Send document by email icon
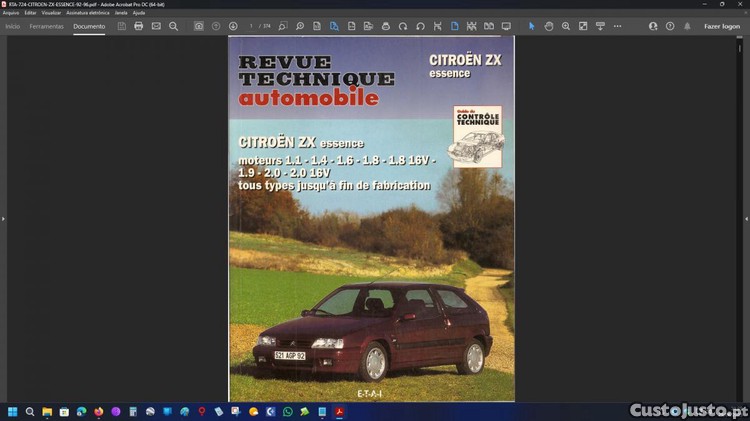Screen dimensions: 750x421 coord(156,26)
